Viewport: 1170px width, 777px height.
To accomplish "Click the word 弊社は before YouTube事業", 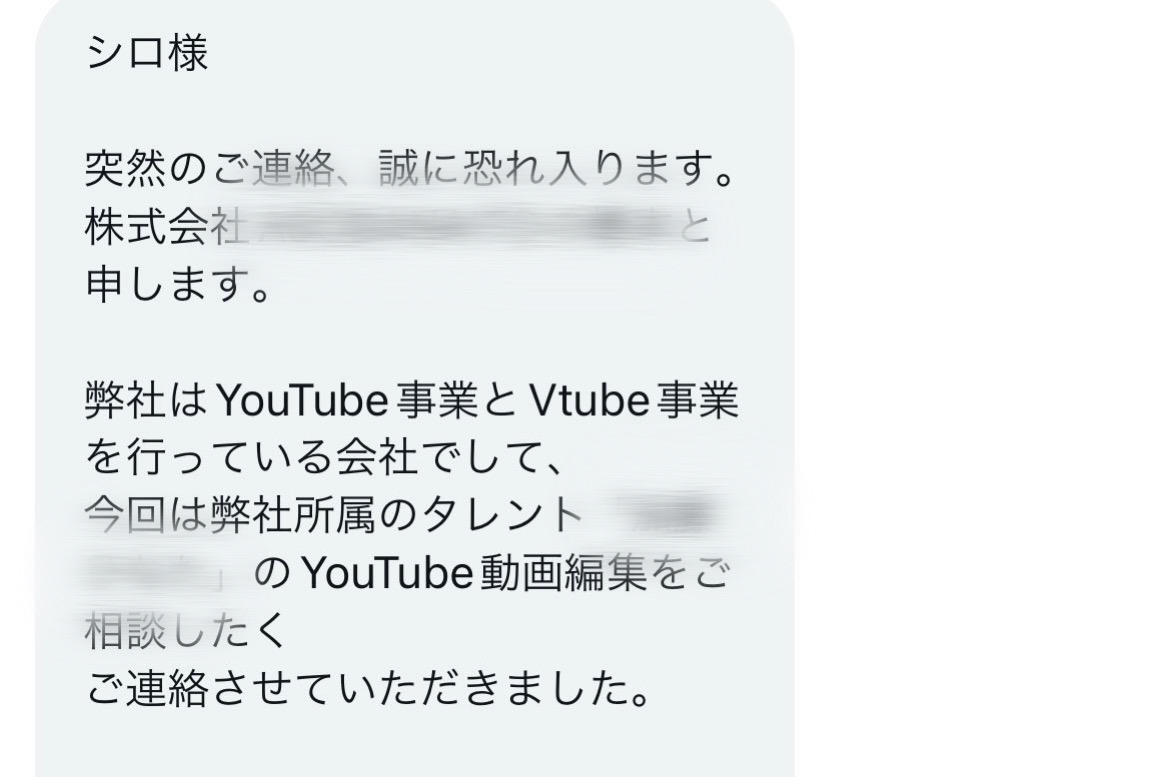I will click(147, 401).
